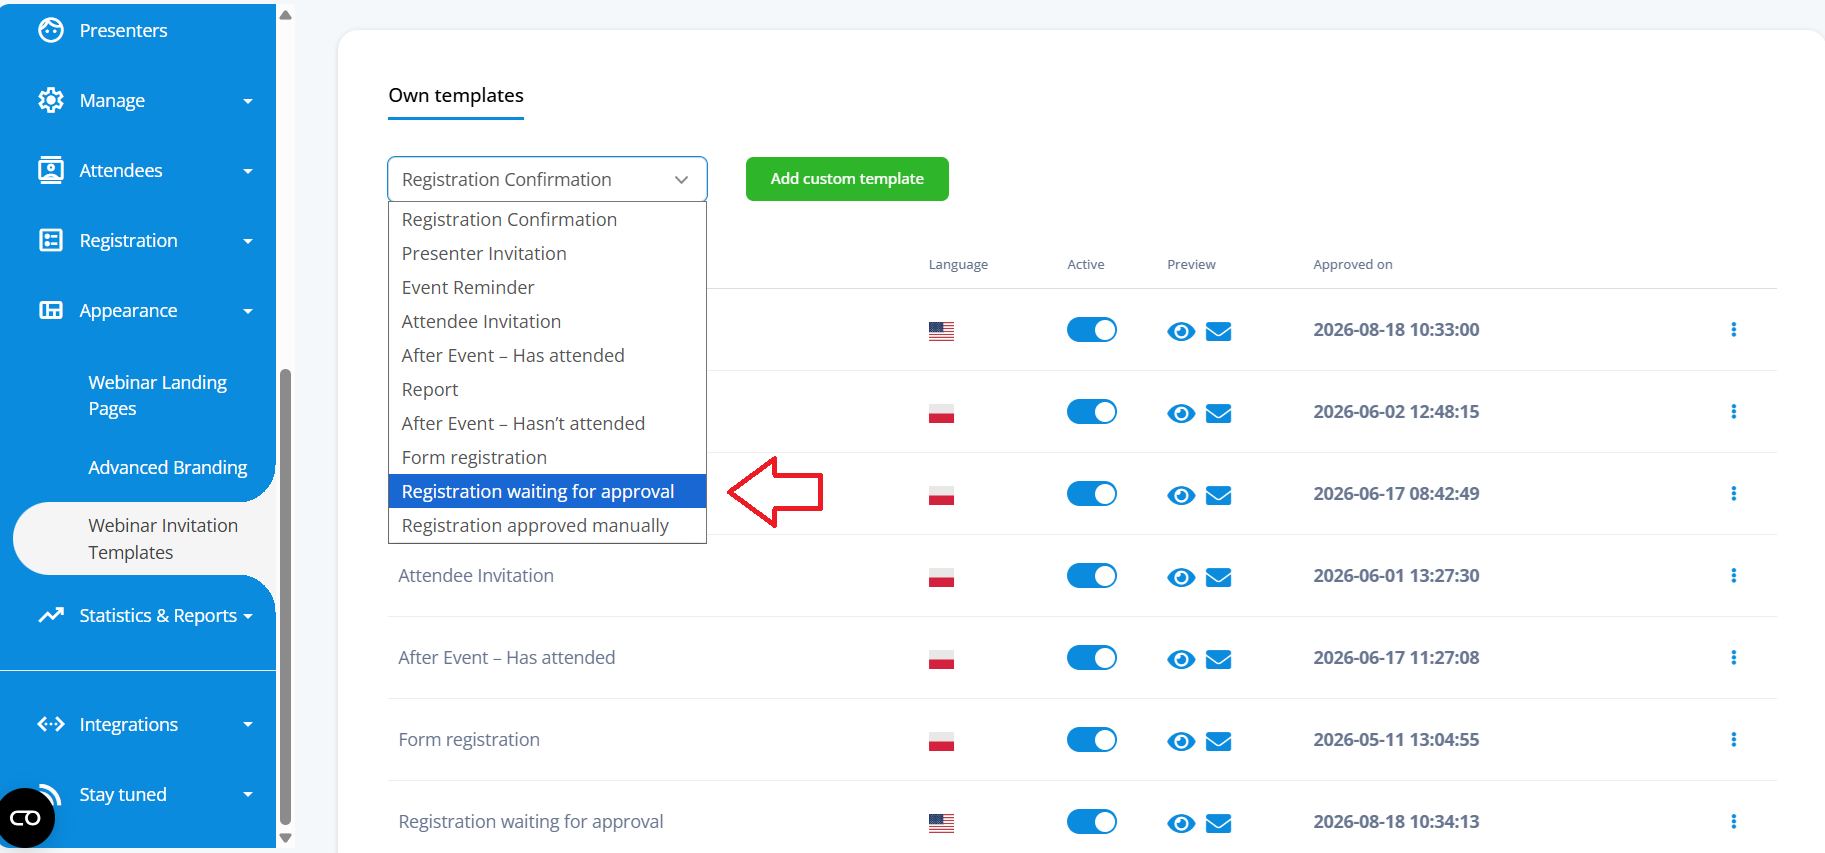The image size is (1825, 853).
Task: Open Webinar Landing Pages in the sidebar
Action: 157,395
